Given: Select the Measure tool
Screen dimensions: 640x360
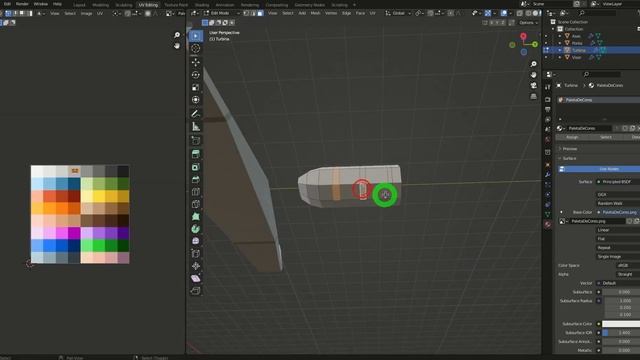Looking at the screenshot, I should (196, 127).
